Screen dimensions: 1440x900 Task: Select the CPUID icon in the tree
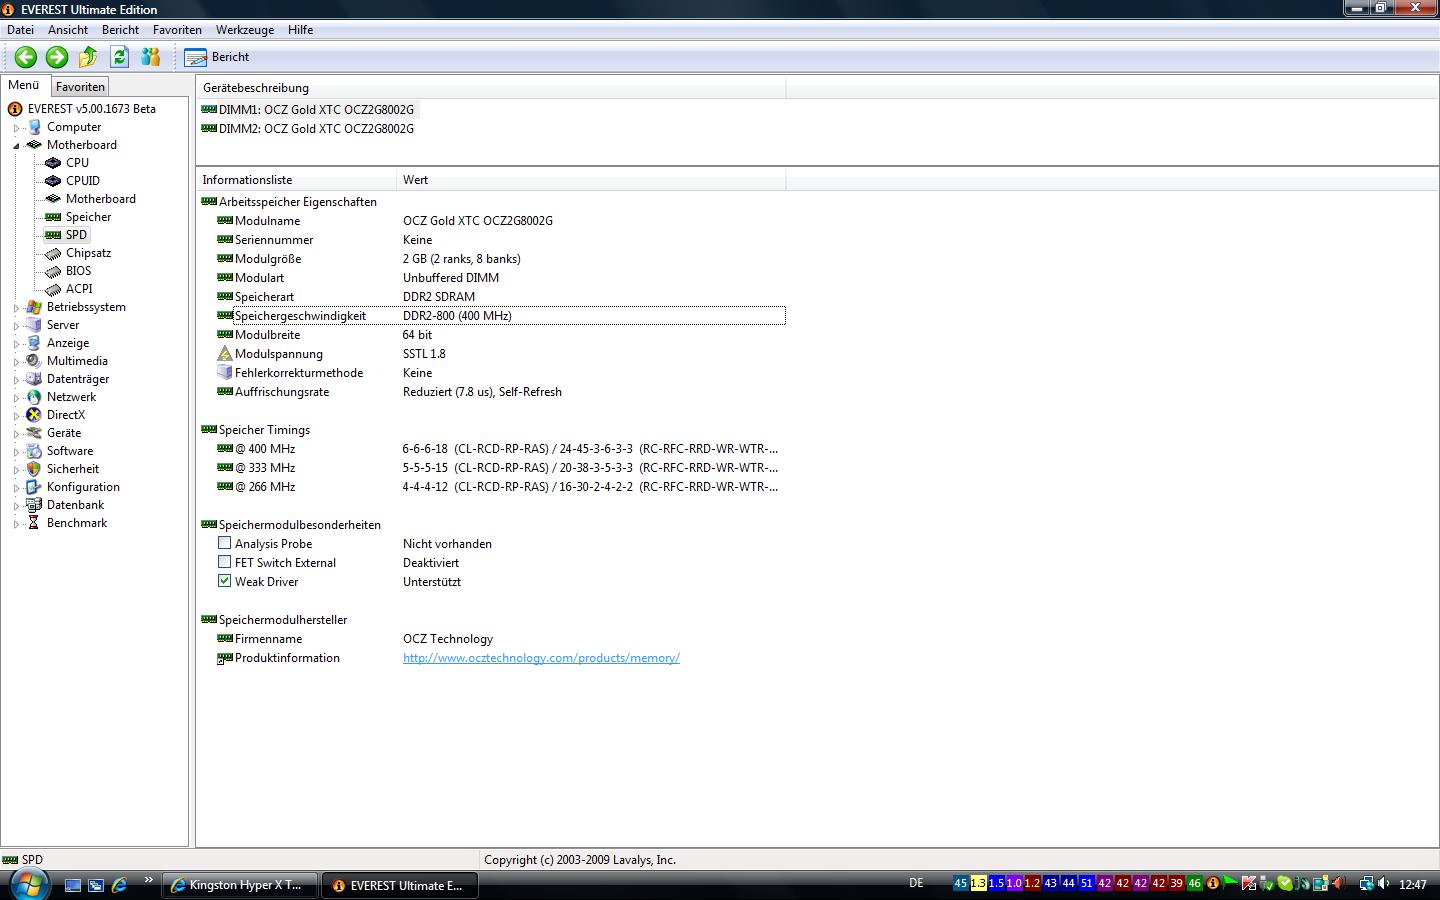pos(53,181)
